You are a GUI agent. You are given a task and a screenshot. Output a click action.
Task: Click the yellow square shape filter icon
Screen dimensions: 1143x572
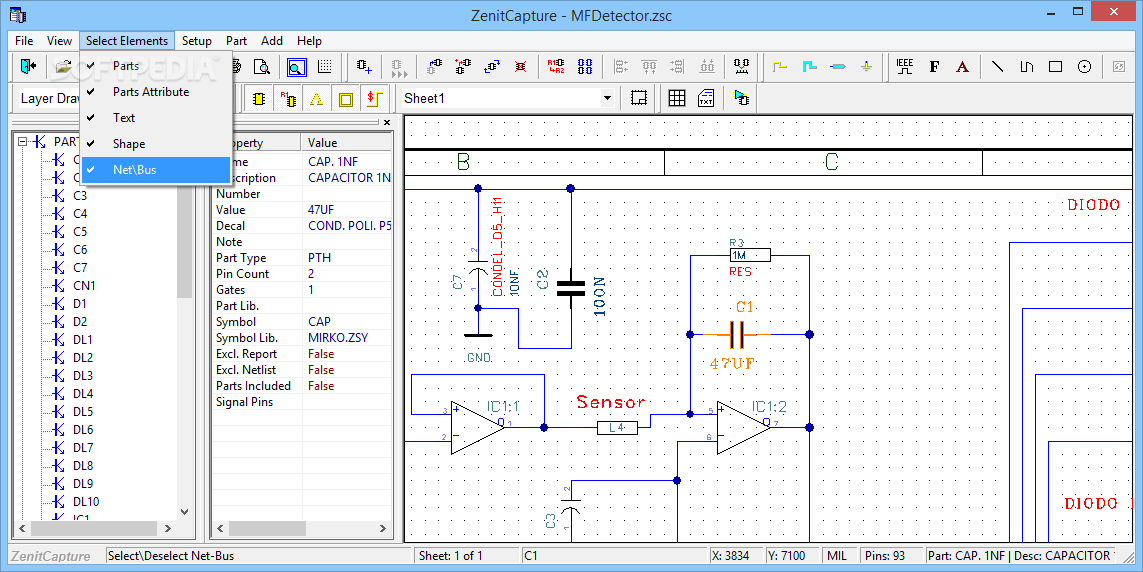click(346, 98)
